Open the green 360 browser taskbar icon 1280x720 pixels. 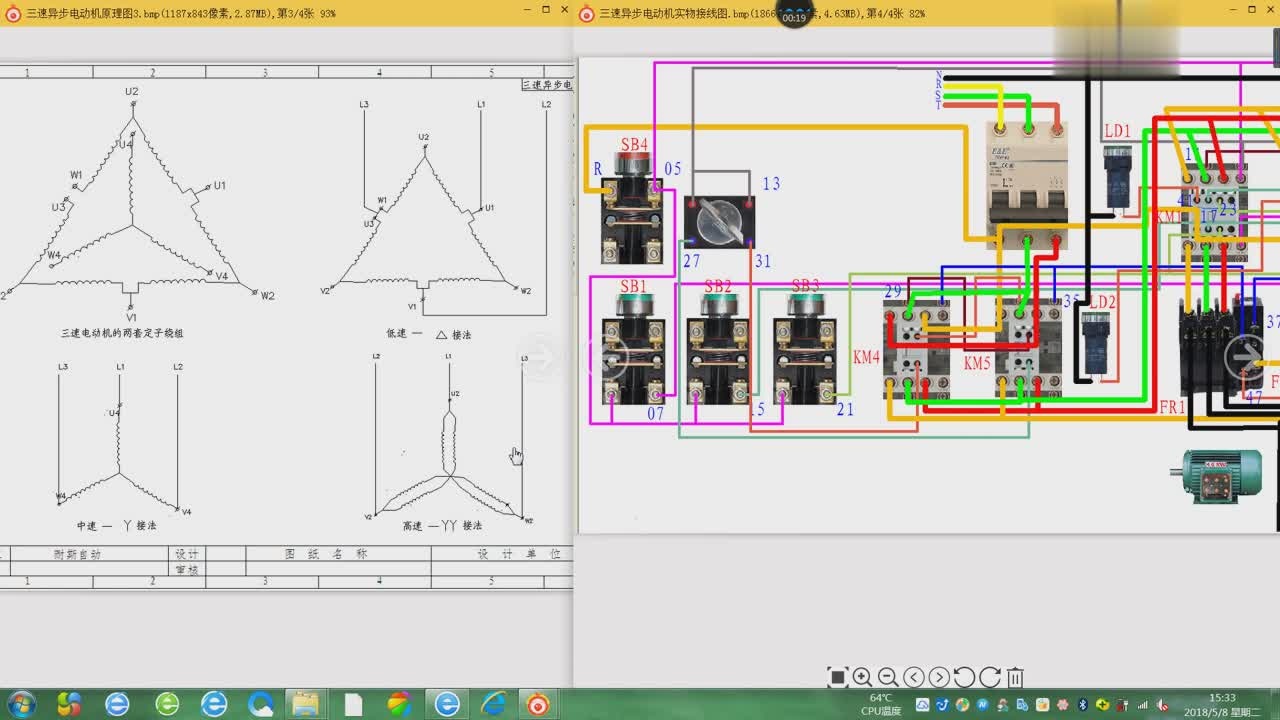pos(167,704)
